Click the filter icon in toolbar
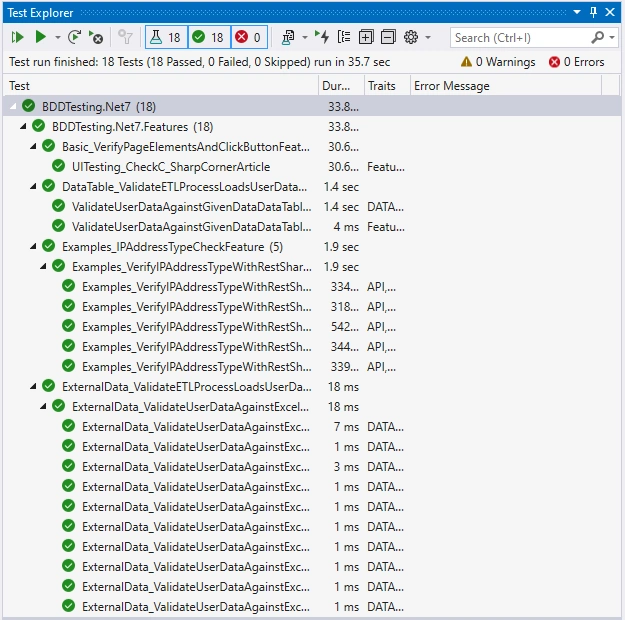625x620 pixels. (x=126, y=37)
